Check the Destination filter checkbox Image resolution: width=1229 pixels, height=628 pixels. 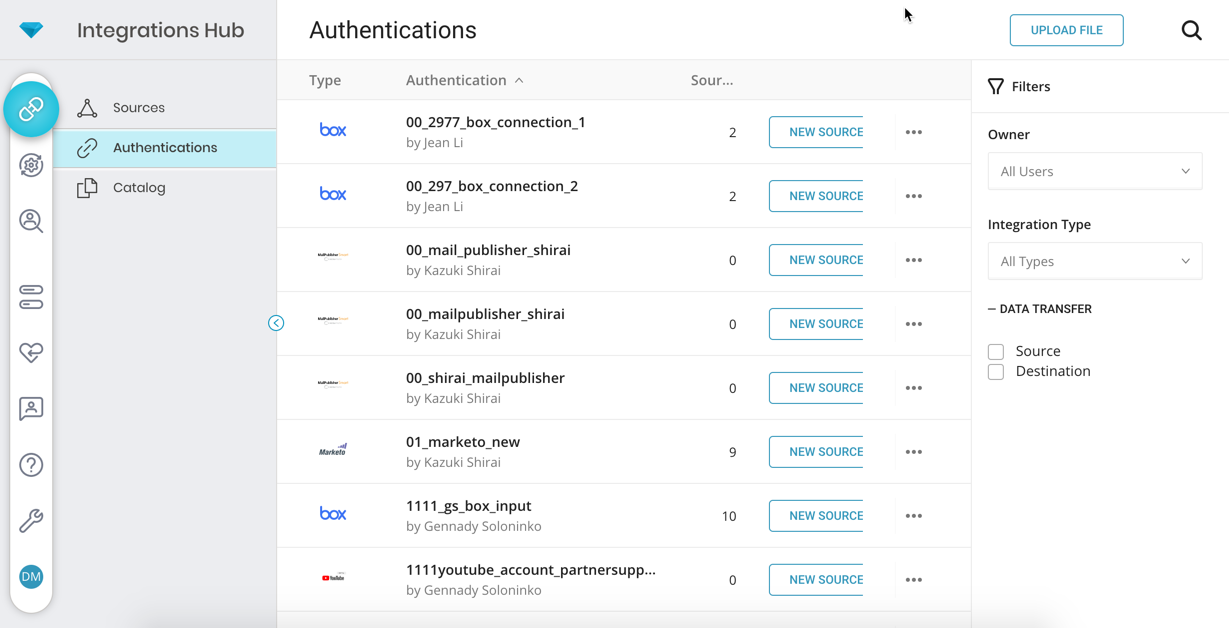coord(996,372)
